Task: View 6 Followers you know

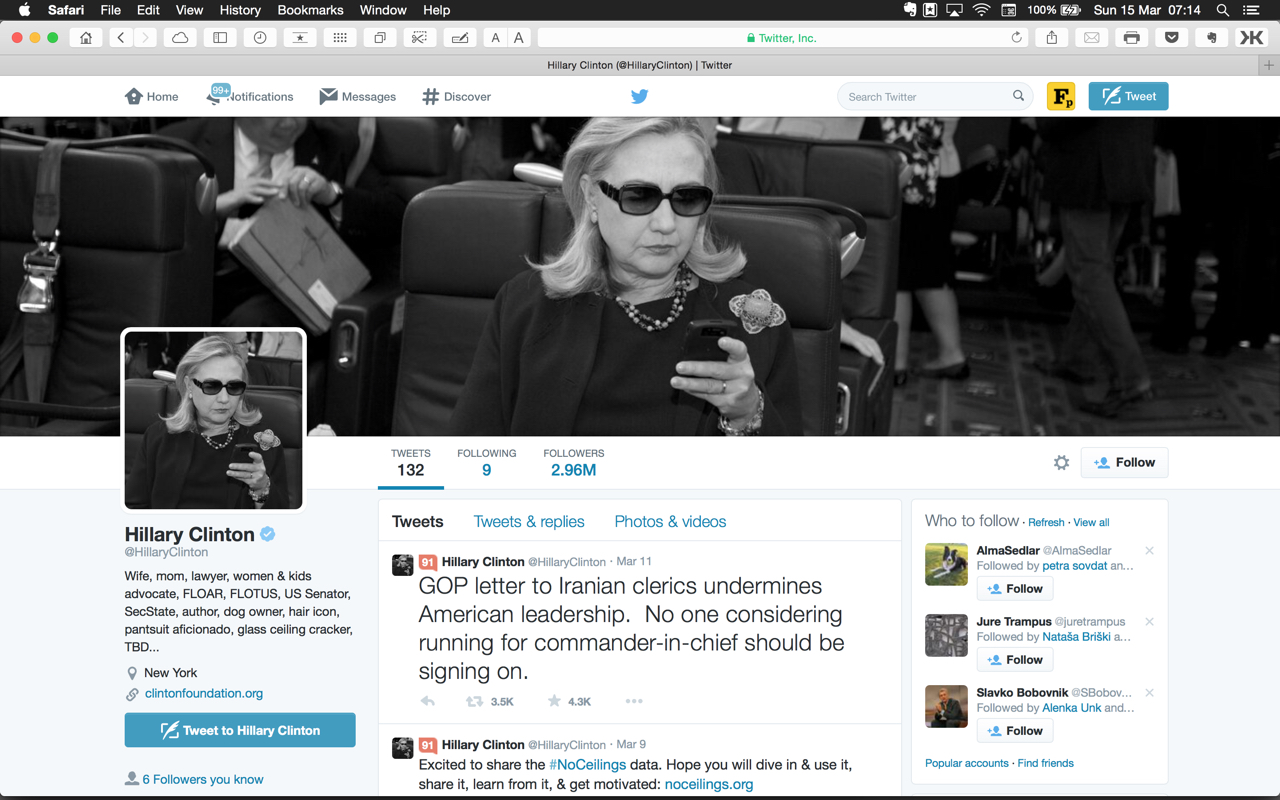Action: (203, 779)
